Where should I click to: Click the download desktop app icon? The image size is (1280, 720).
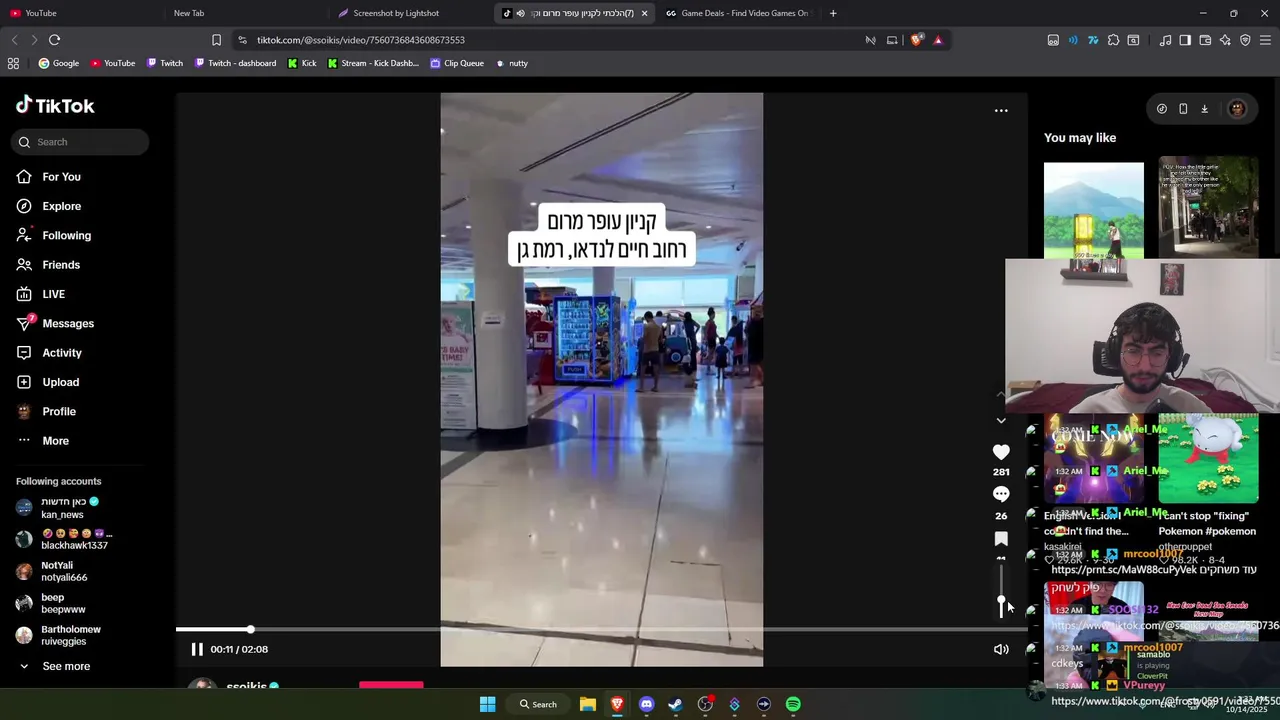tap(1204, 109)
